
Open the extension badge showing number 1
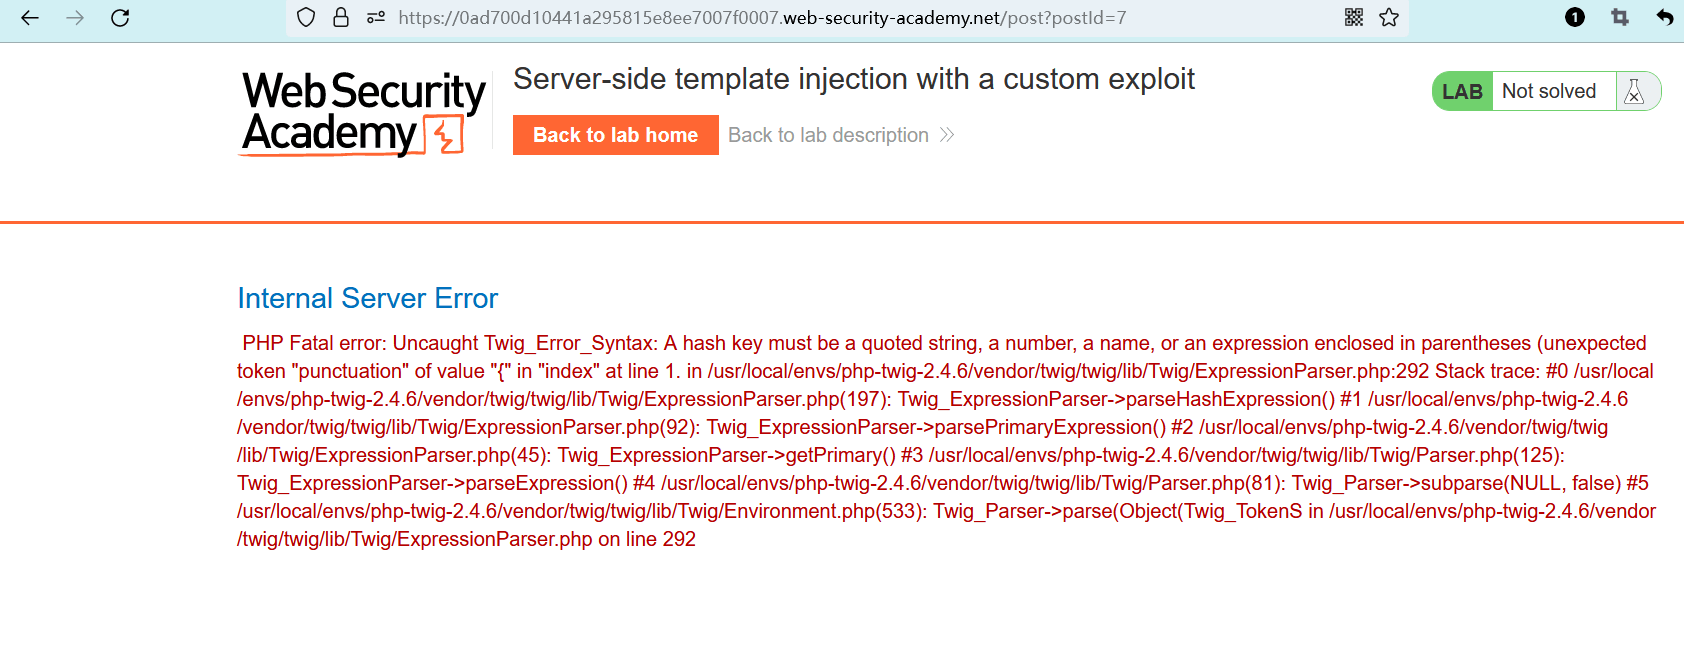coord(1575,17)
